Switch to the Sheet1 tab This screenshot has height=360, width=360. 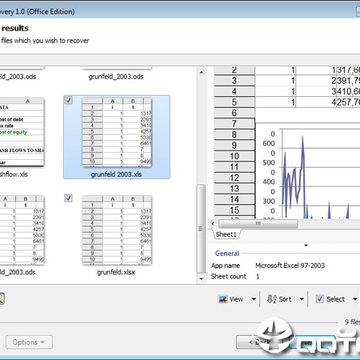point(226,234)
